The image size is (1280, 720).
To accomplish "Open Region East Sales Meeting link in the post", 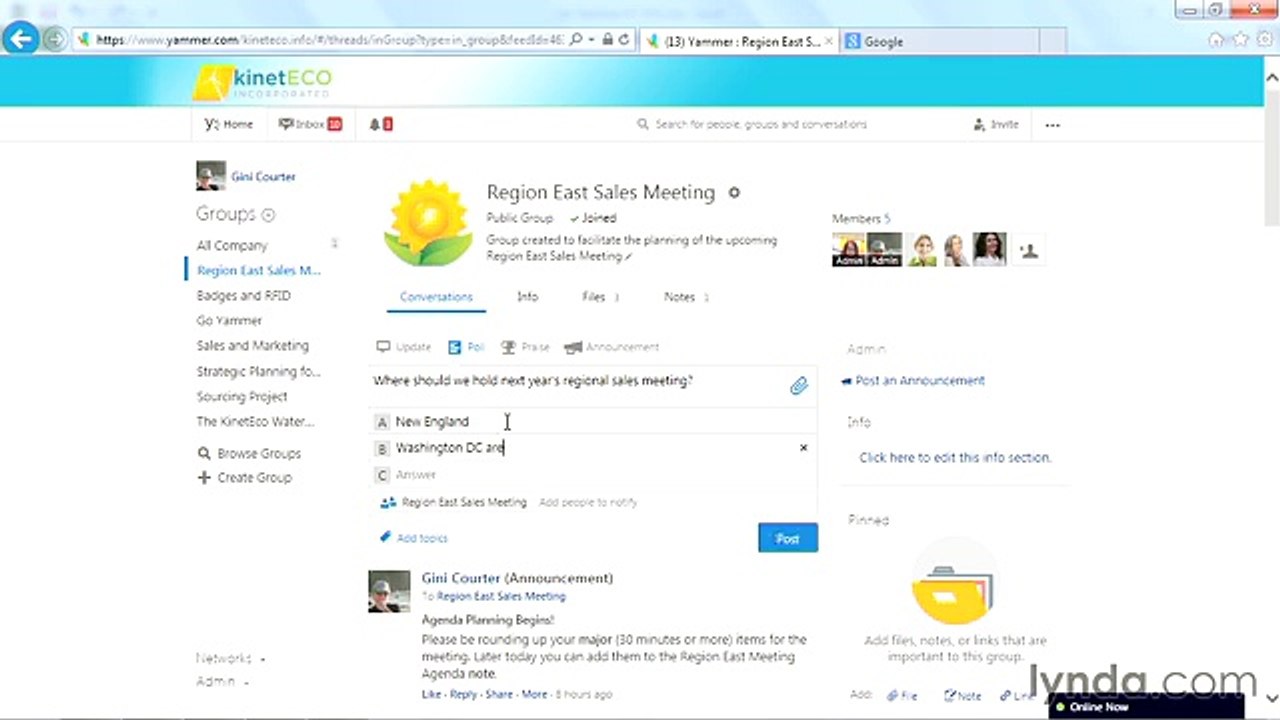I will coord(501,596).
